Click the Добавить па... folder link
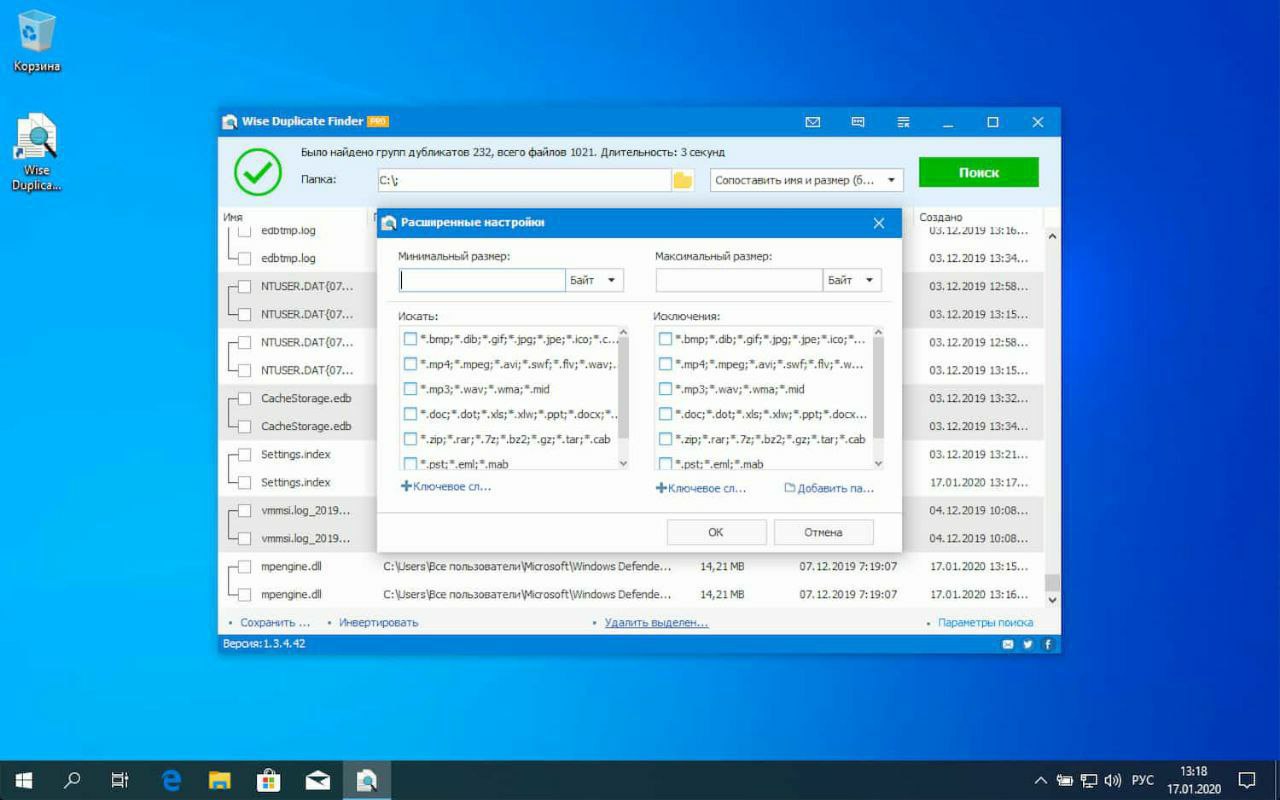This screenshot has height=800, width=1280. click(829, 488)
